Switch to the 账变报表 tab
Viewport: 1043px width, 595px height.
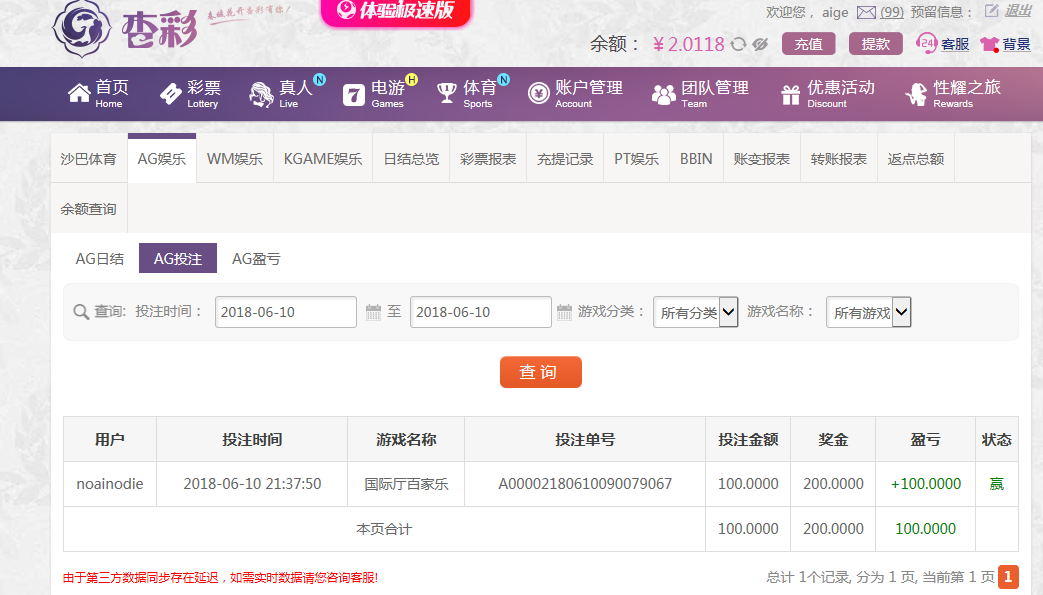point(762,158)
